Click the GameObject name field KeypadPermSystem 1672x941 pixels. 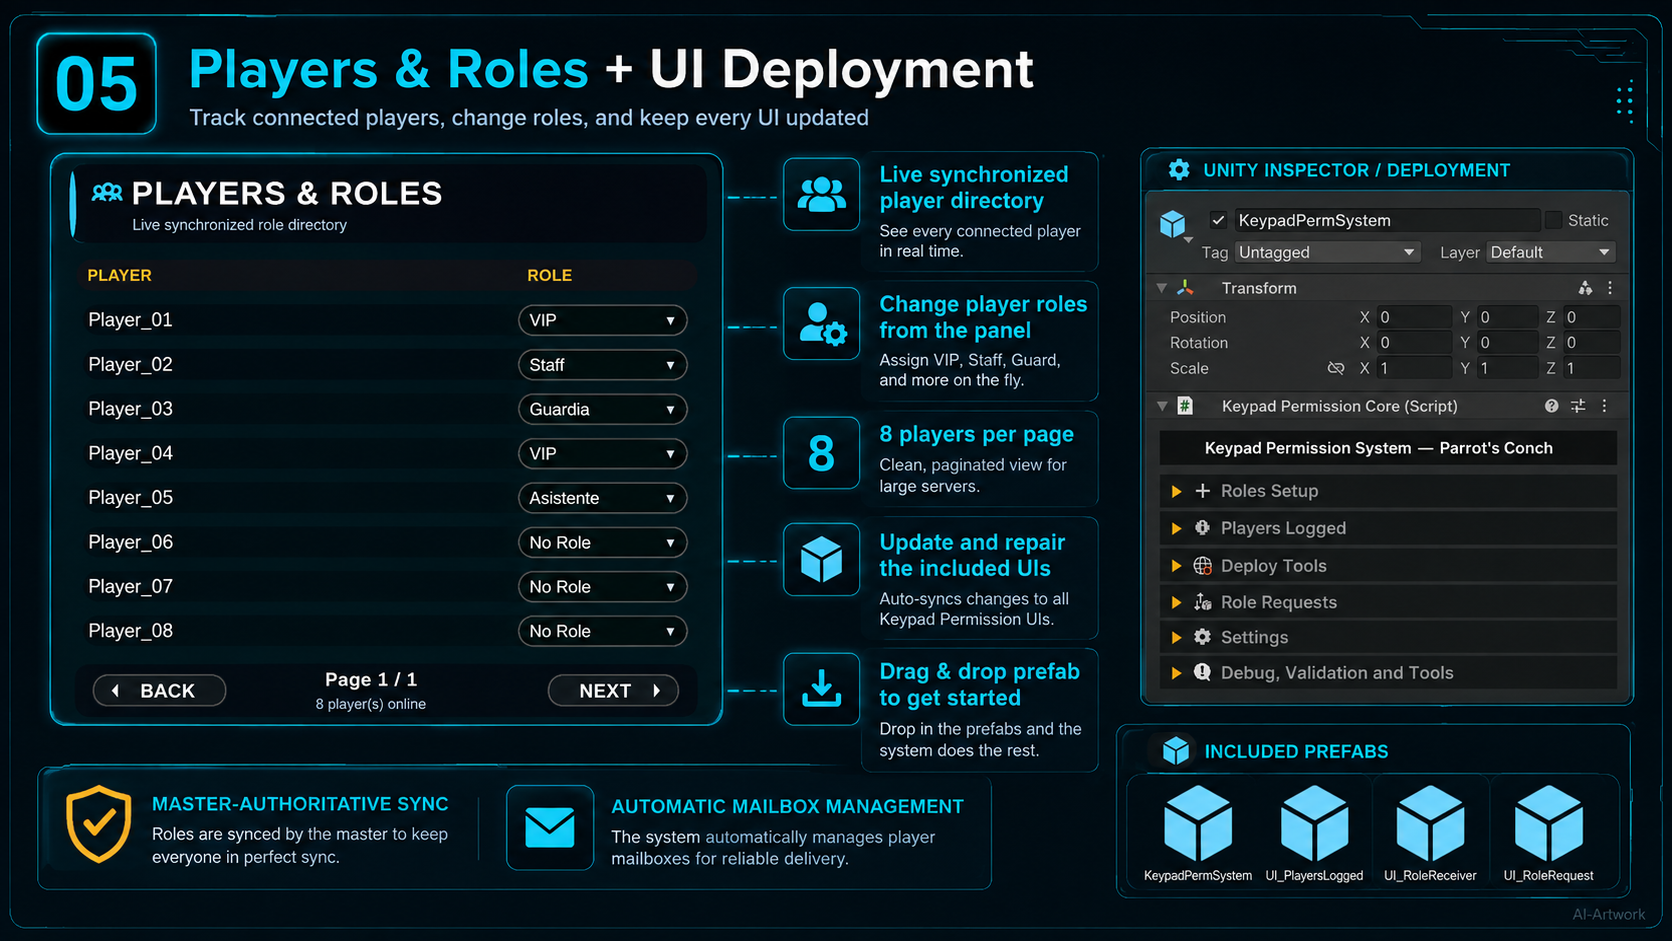pyautogui.click(x=1387, y=220)
